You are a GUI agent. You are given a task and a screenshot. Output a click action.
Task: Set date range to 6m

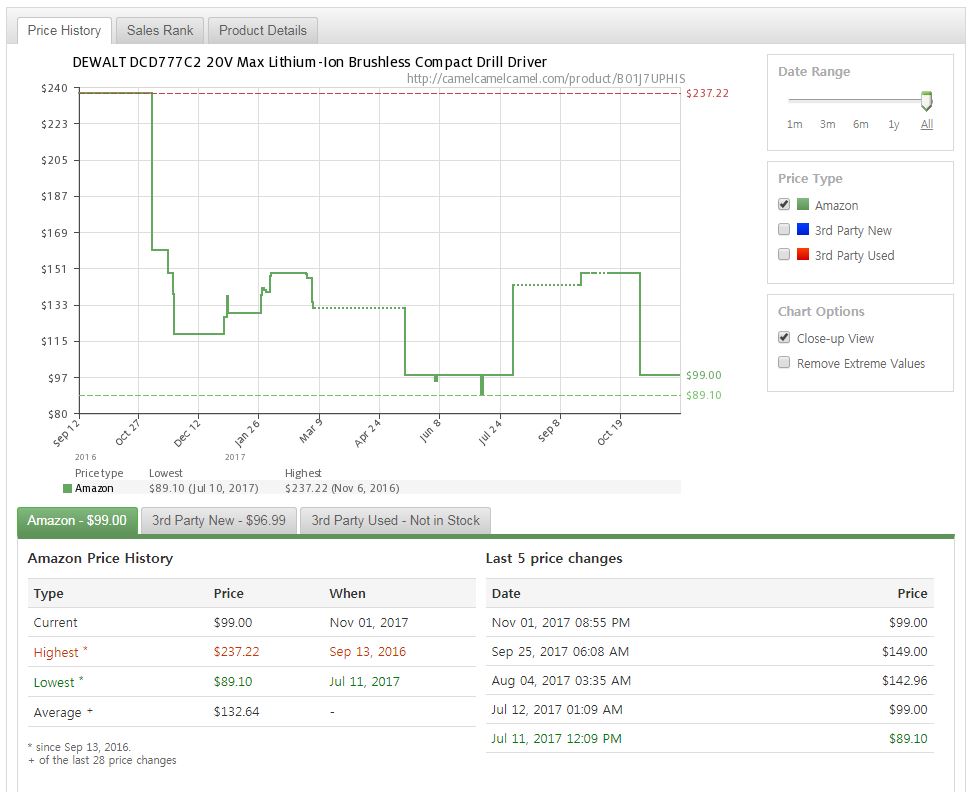(x=860, y=124)
